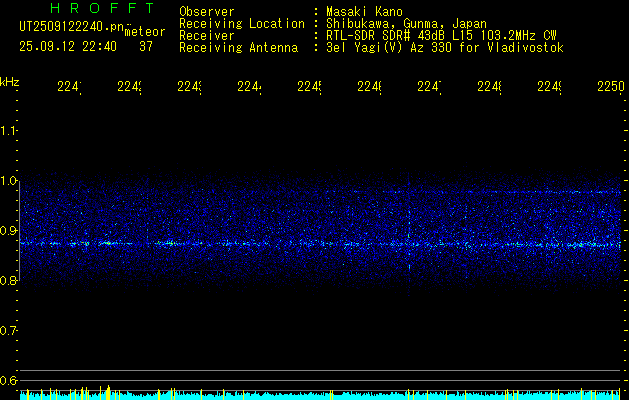Click the HROFFT title text

click(x=102, y=8)
